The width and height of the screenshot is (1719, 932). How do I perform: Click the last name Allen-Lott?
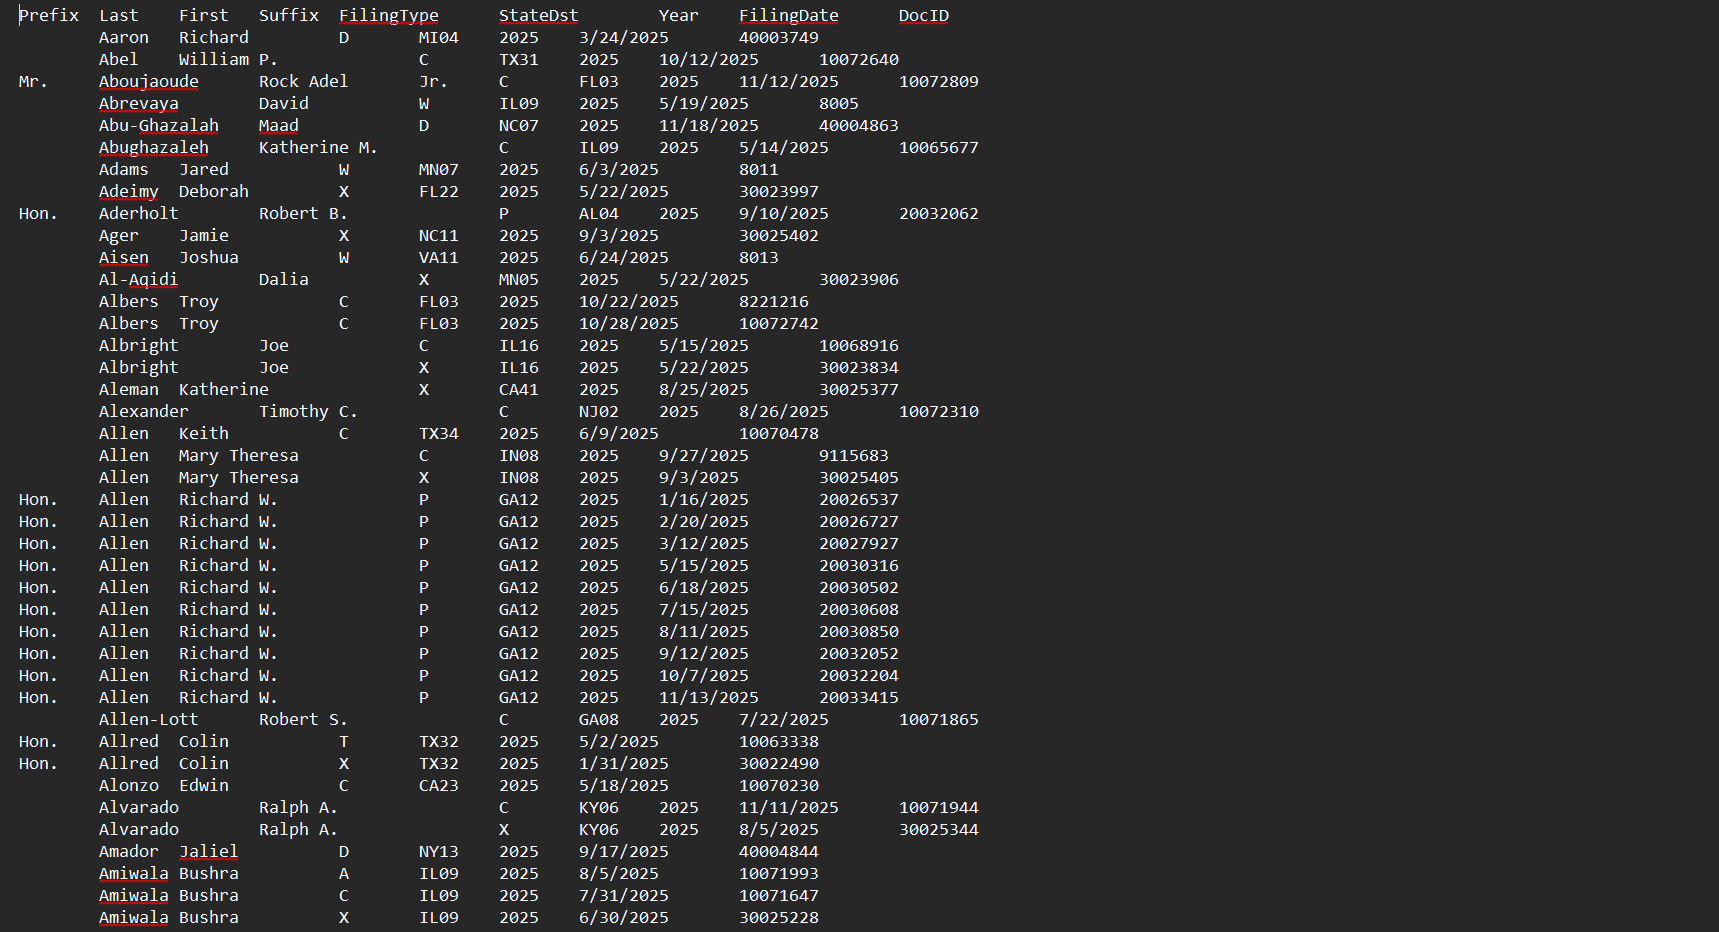click(x=148, y=719)
